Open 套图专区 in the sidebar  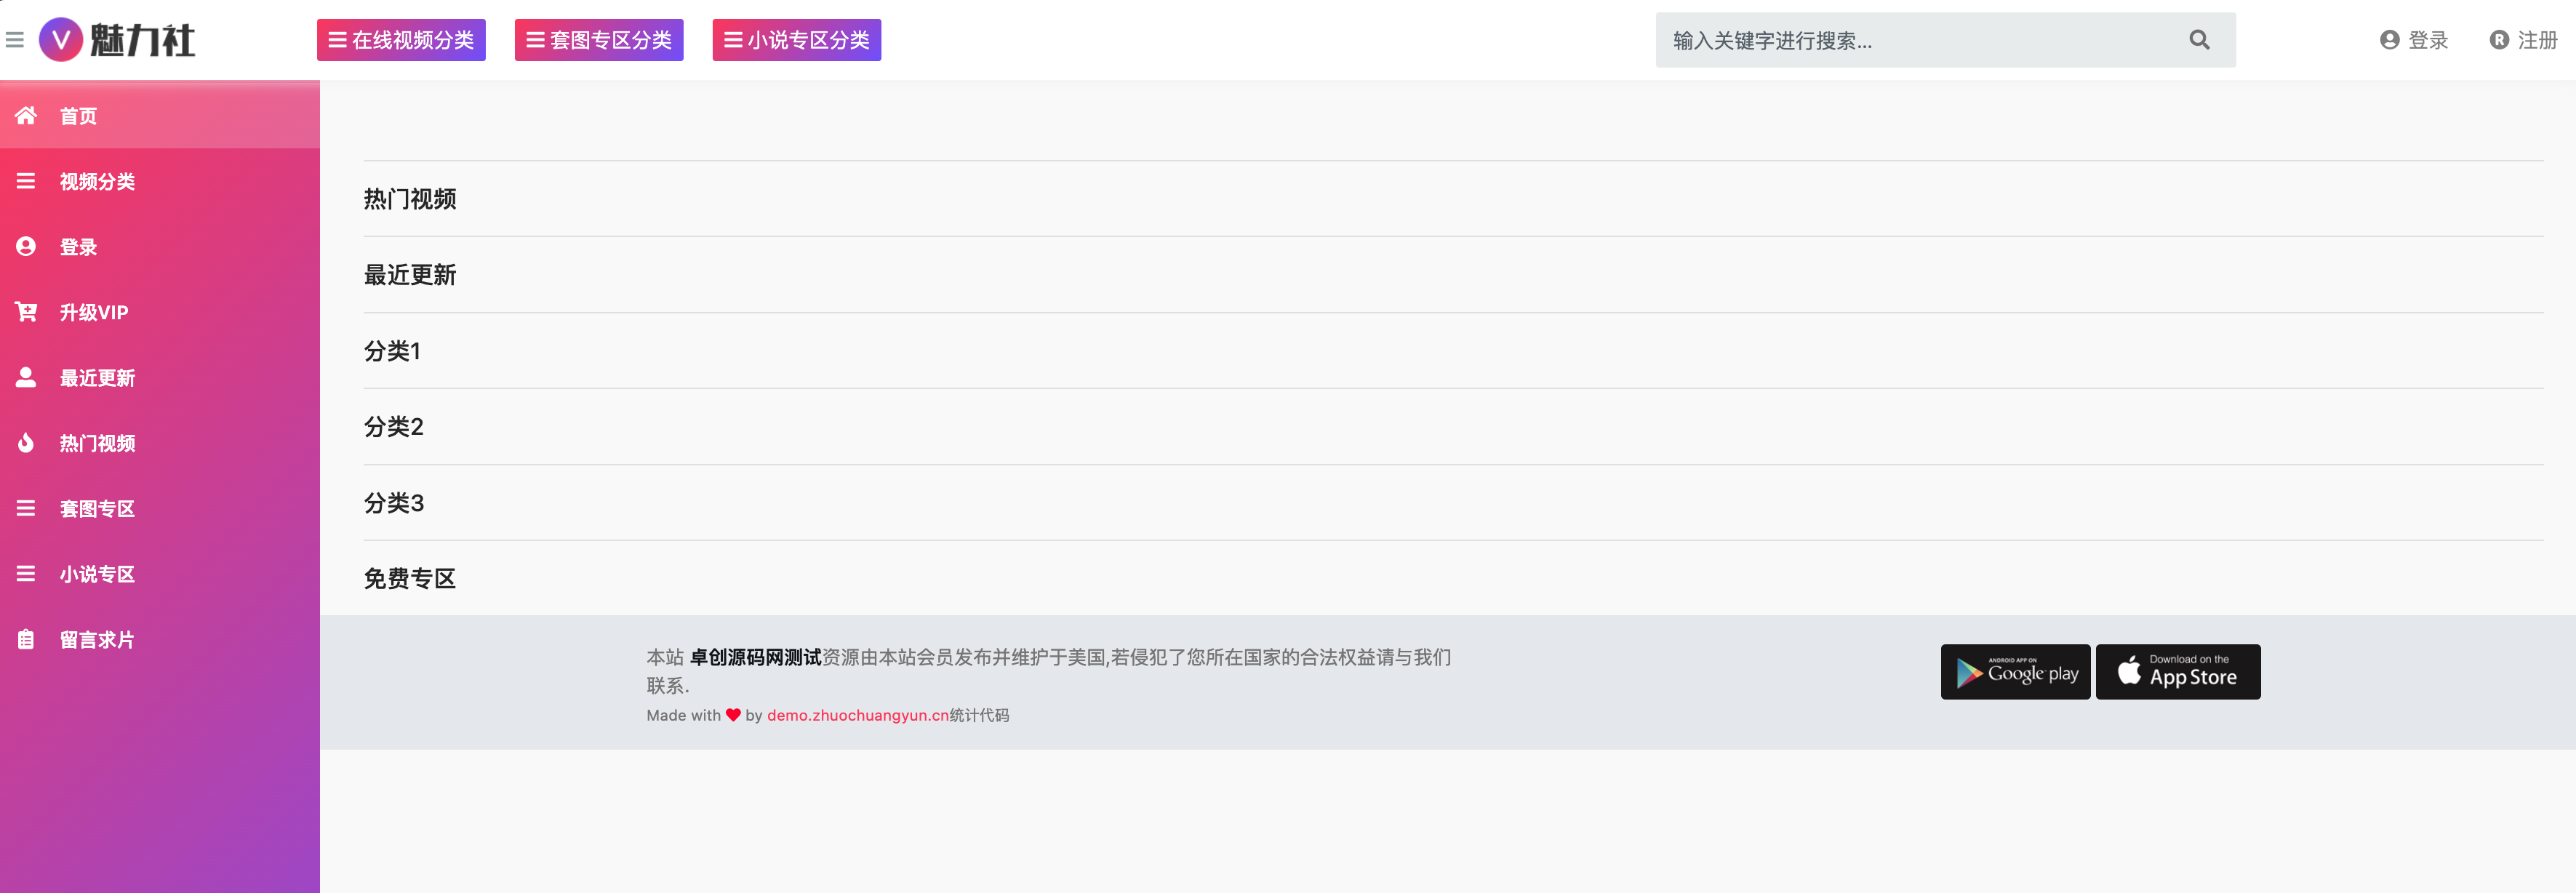[160, 508]
